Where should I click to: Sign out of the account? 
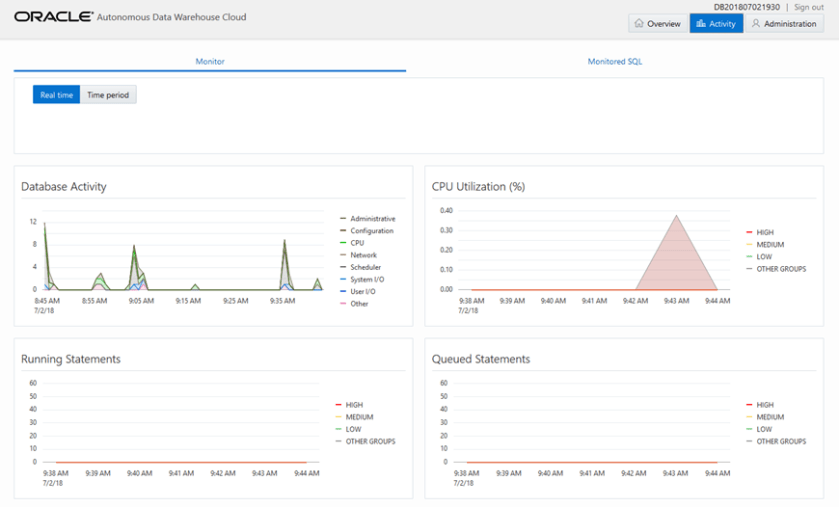809,7
